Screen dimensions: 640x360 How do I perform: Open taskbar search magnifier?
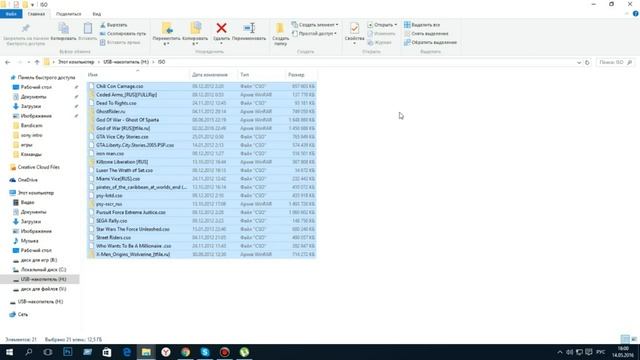tap(29, 352)
